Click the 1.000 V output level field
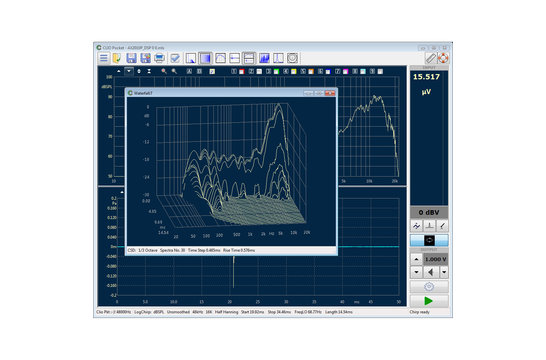This screenshot has width=546, height=360. coord(436,259)
